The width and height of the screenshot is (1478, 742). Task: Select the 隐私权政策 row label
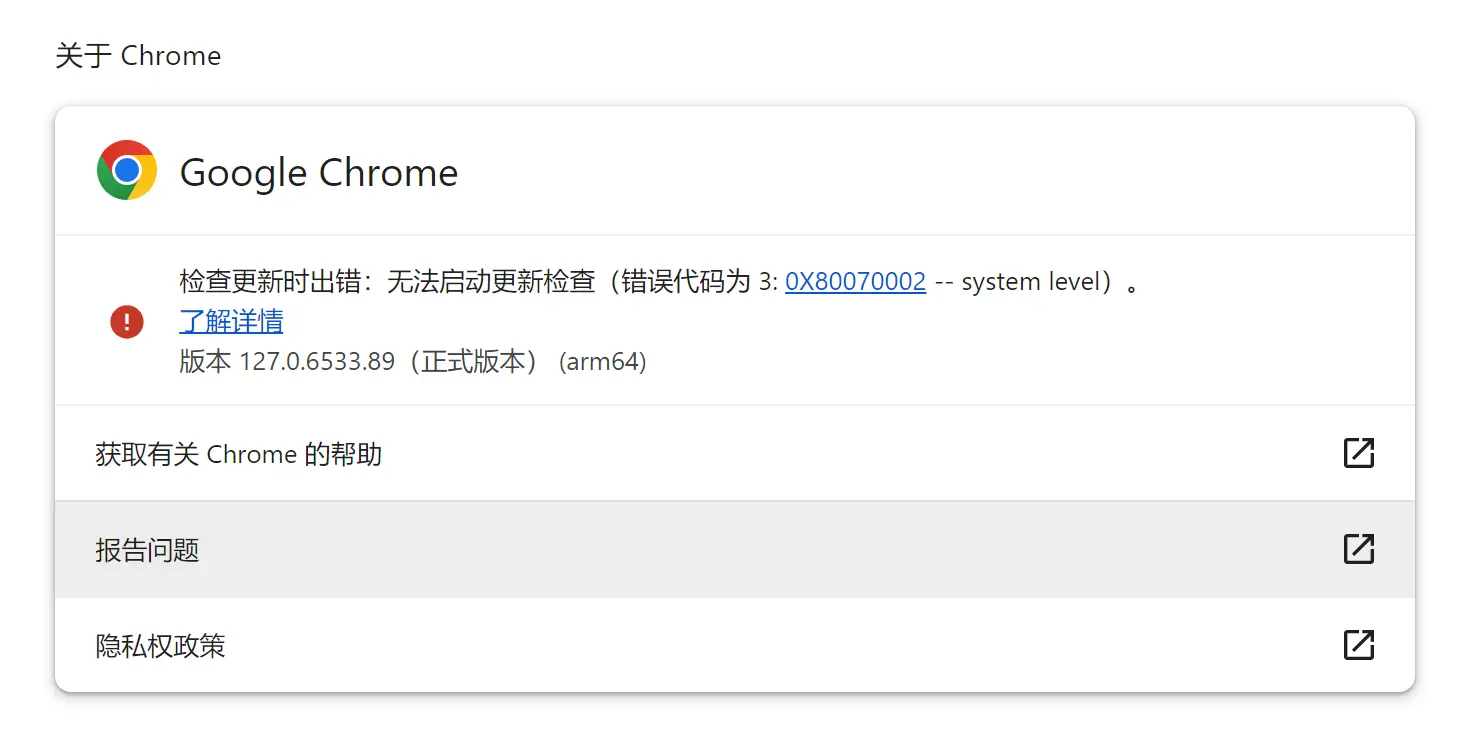click(x=160, y=646)
